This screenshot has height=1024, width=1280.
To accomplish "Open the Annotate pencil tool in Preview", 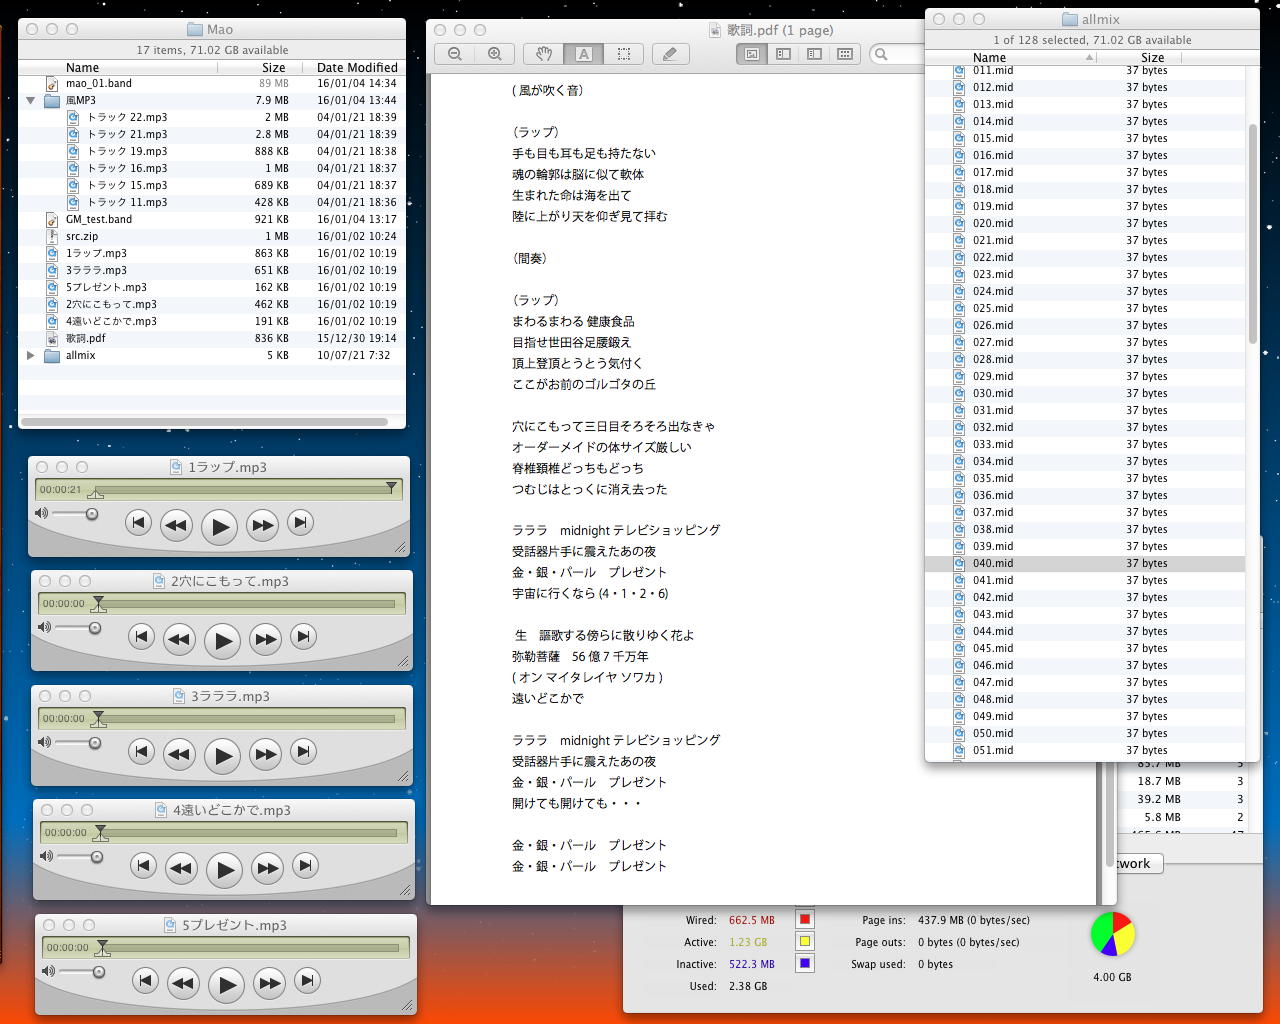I will coord(670,54).
